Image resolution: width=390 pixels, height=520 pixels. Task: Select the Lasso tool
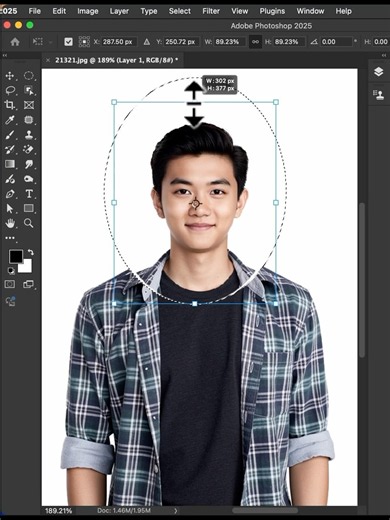click(x=10, y=90)
